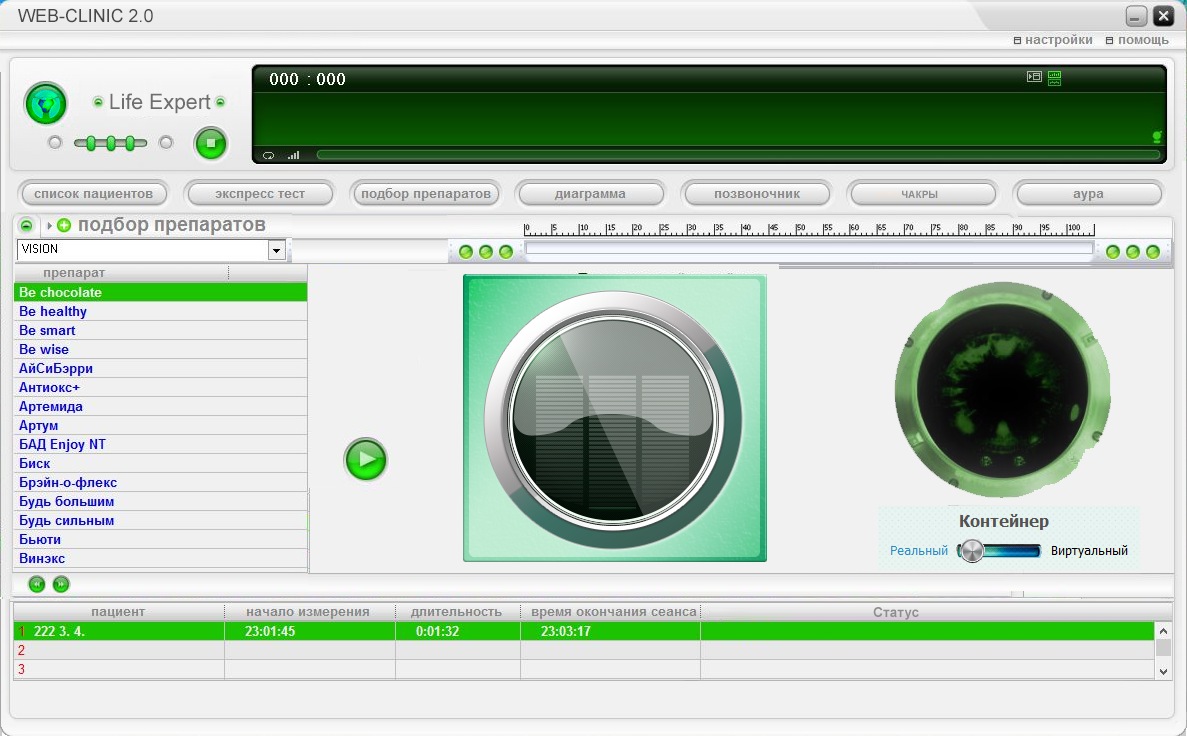Click the signal bars icon in the display
Viewport: 1187px width, 736px height.
(x=294, y=155)
